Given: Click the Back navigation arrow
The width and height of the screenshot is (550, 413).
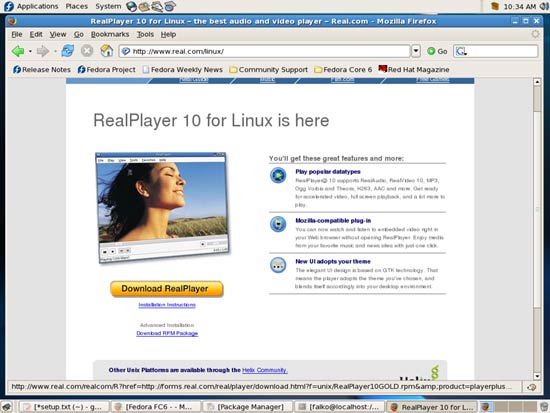Looking at the screenshot, I should pos(18,51).
